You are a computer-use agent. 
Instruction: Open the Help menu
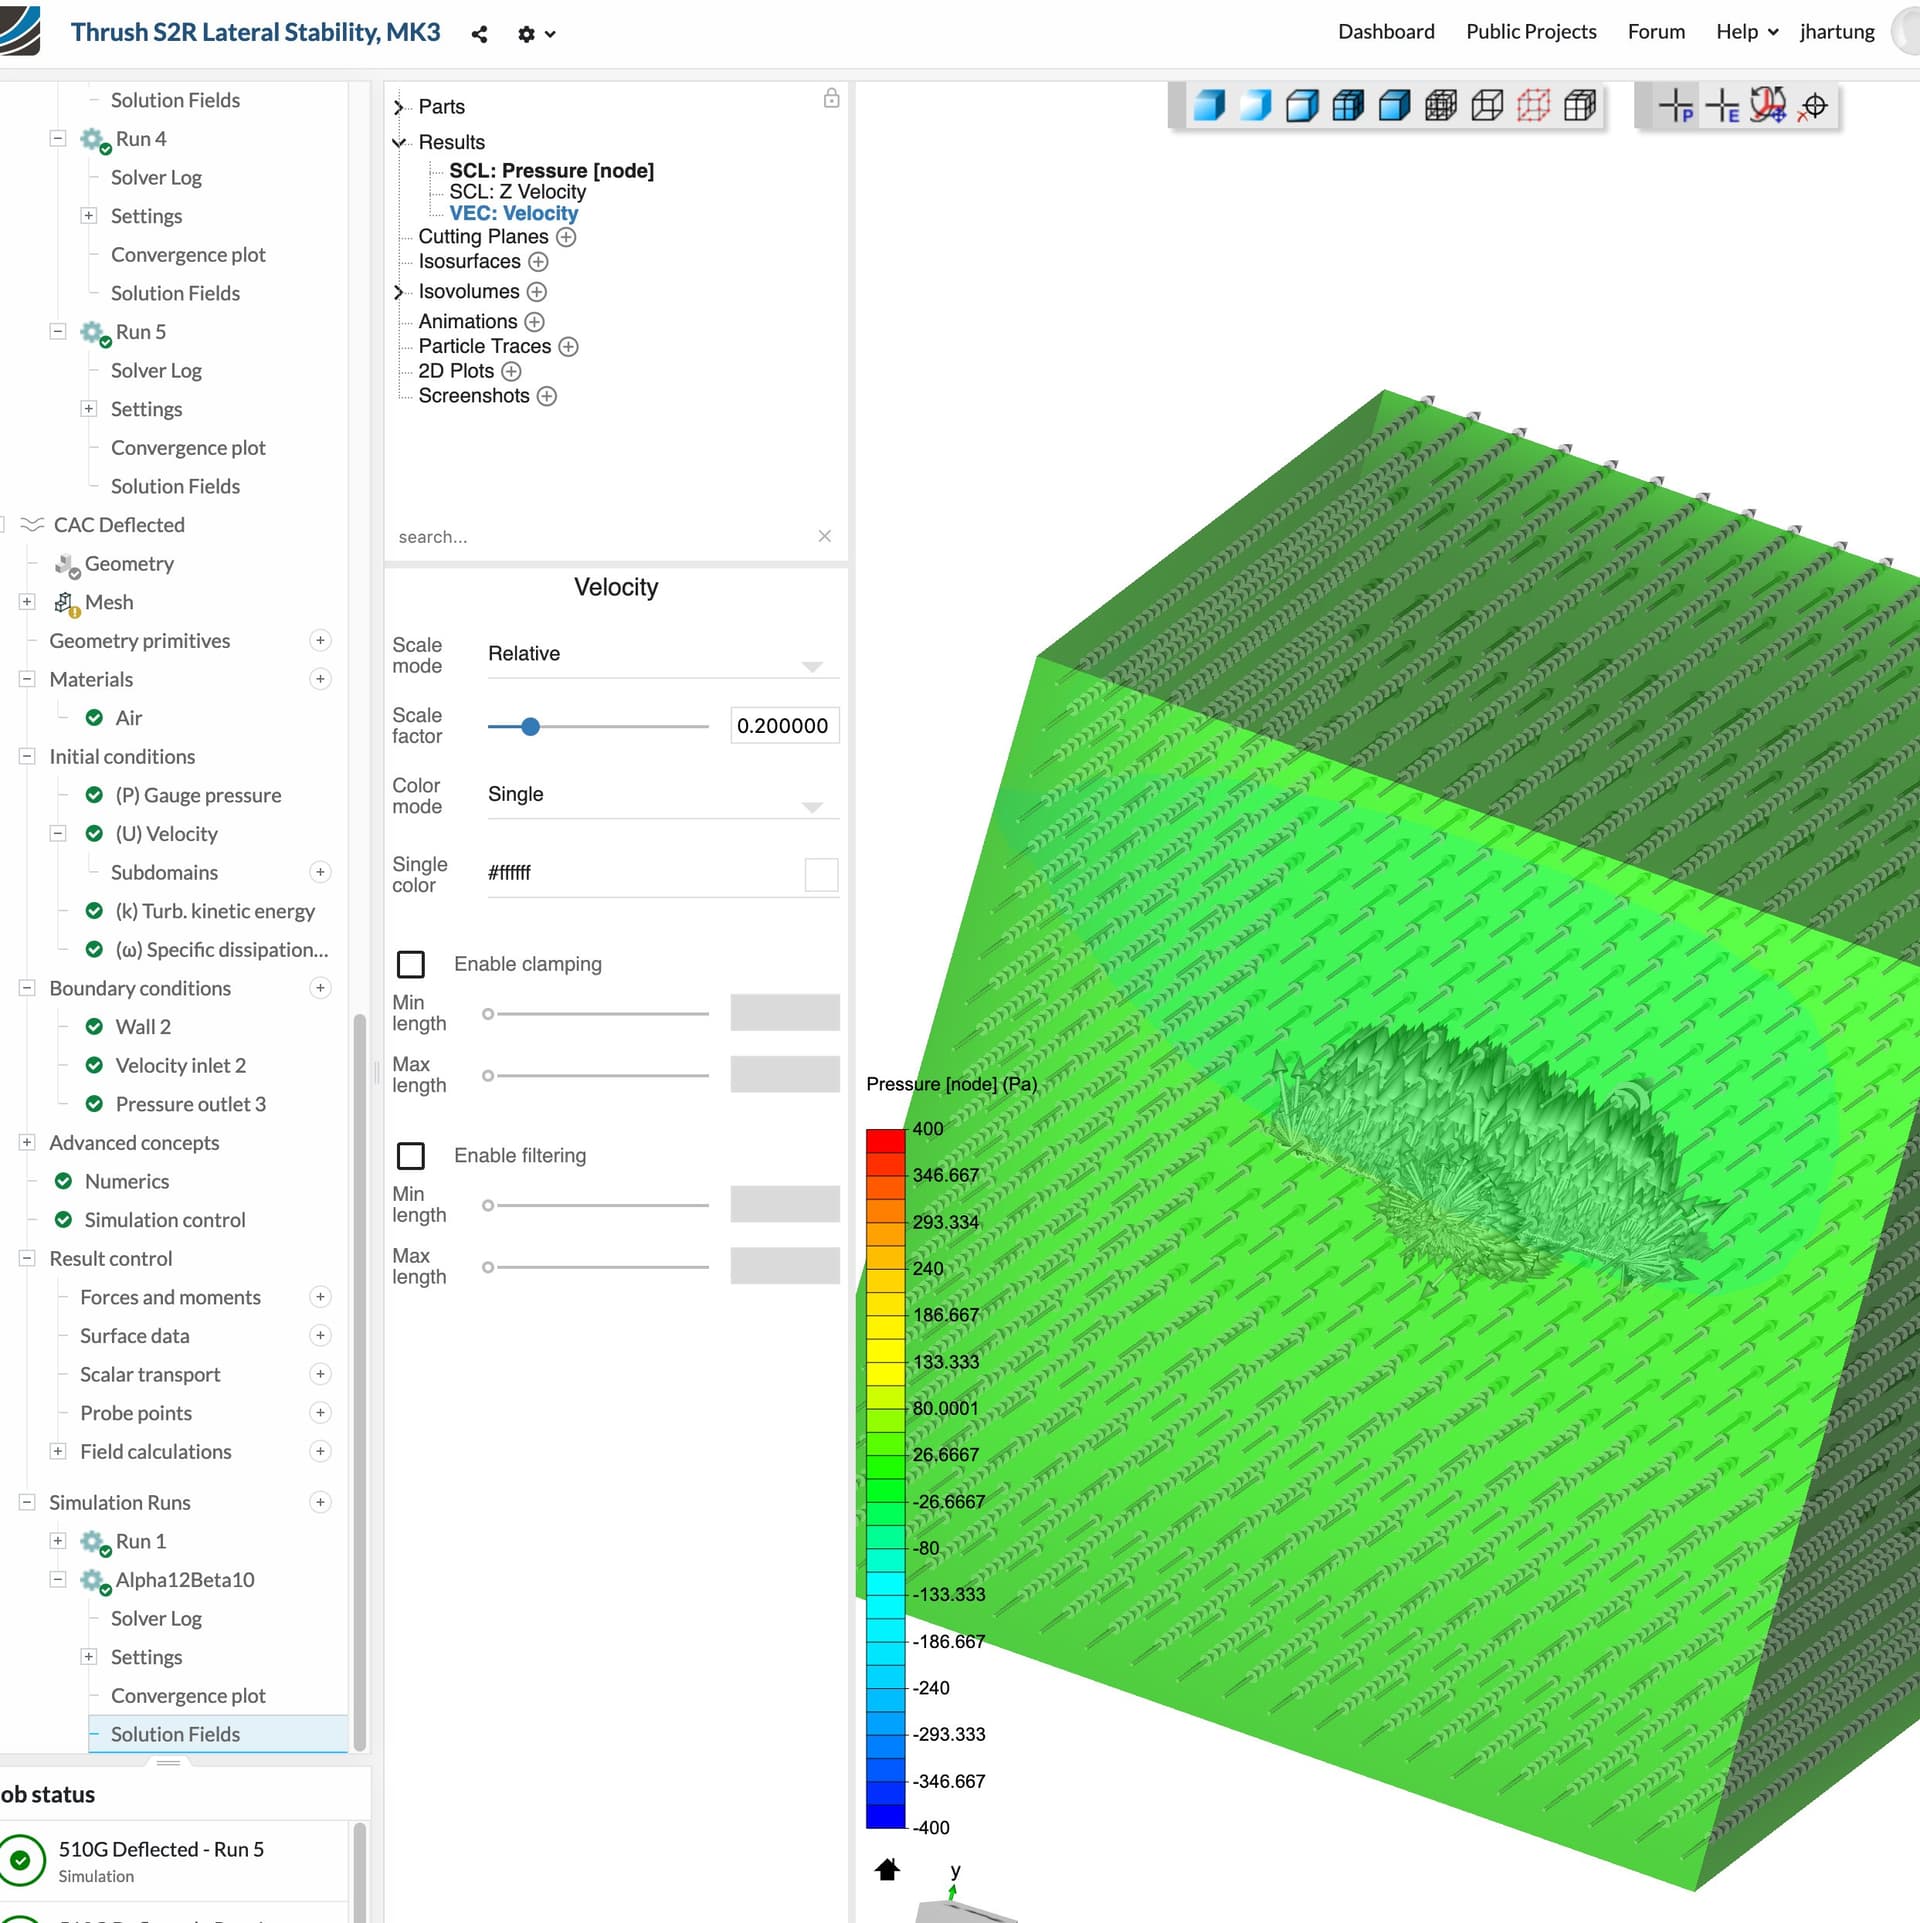1746,32
